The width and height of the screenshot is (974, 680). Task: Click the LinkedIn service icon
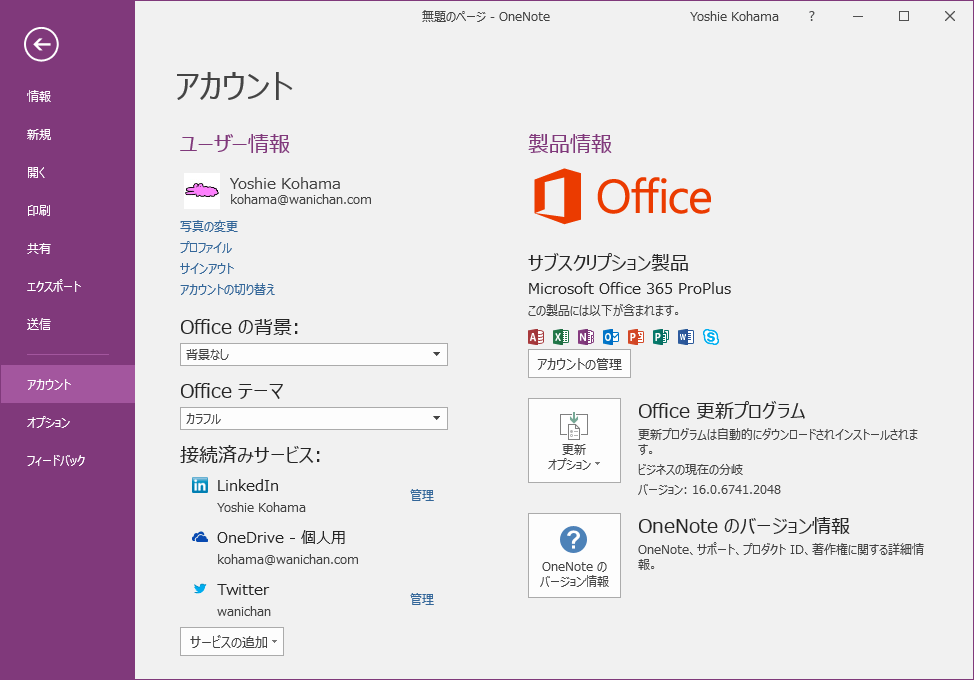tap(200, 485)
